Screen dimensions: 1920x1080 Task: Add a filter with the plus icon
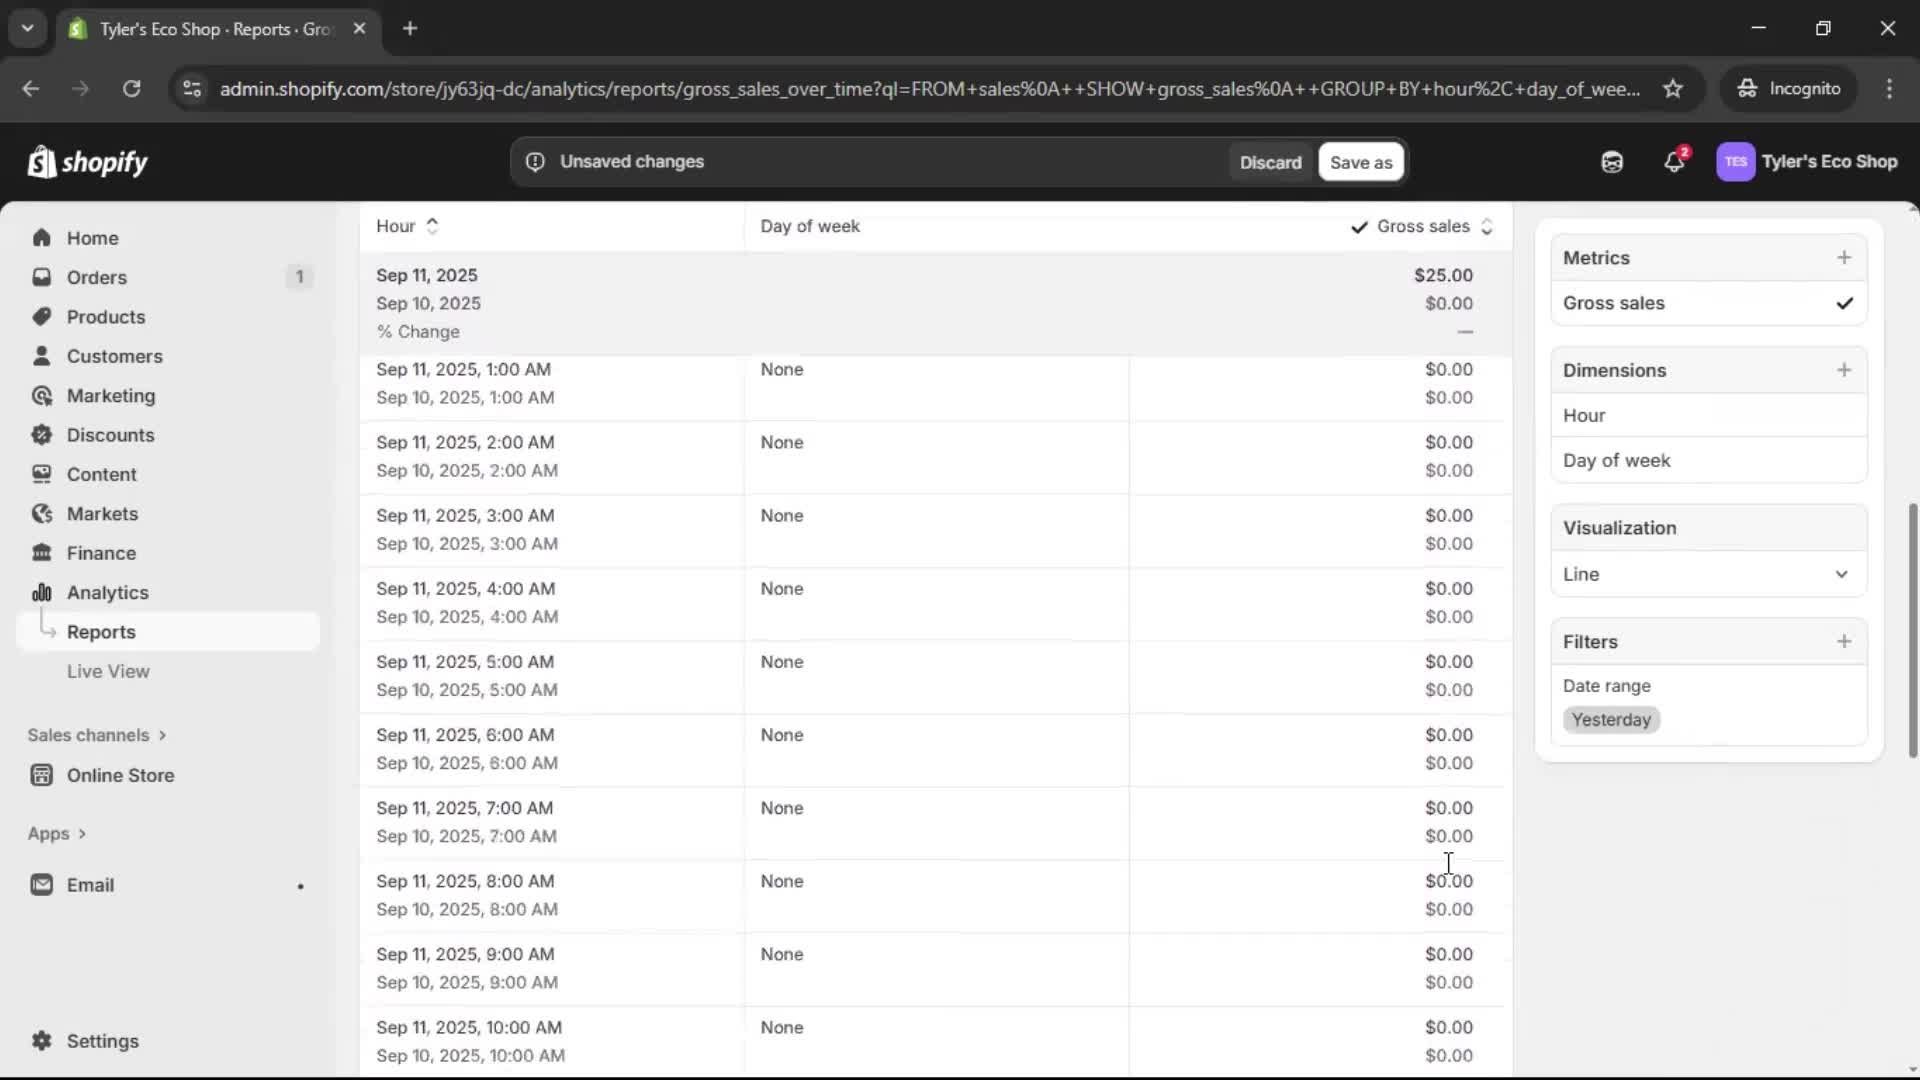click(x=1844, y=642)
